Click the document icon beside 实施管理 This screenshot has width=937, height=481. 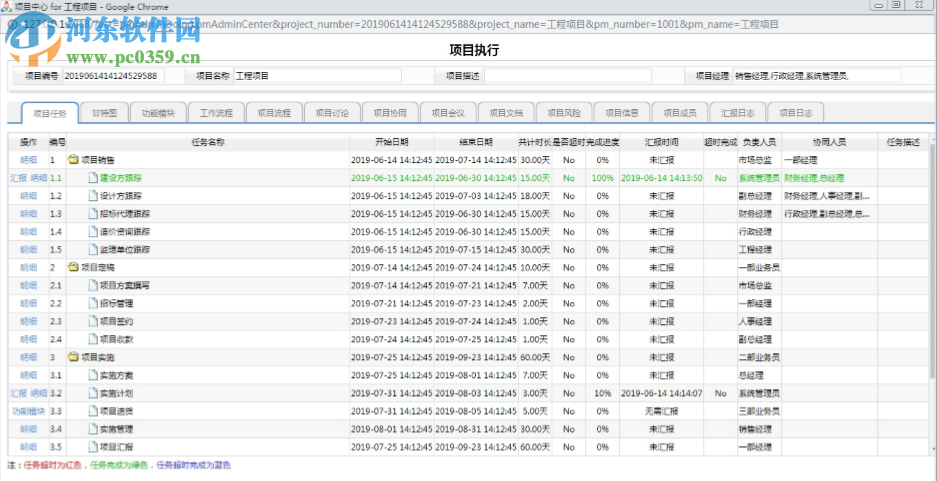click(x=93, y=429)
